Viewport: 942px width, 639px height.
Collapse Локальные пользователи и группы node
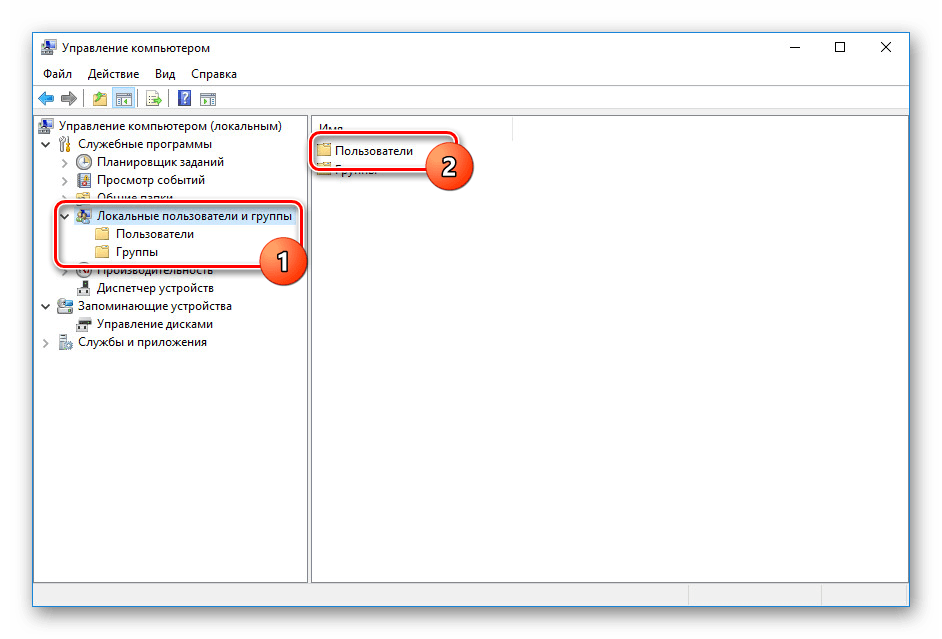coord(65,216)
